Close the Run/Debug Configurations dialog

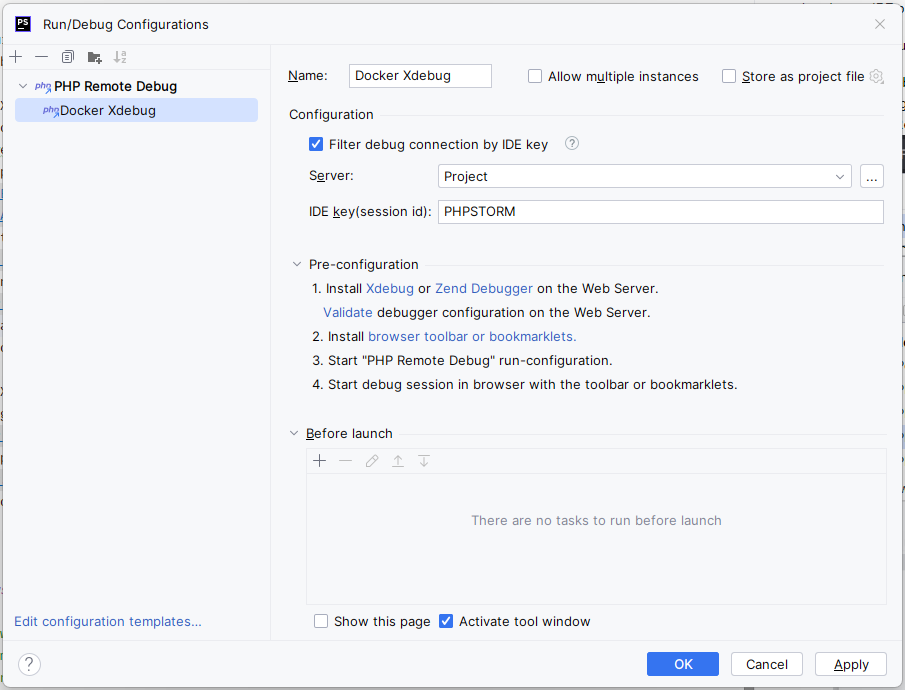point(880,24)
